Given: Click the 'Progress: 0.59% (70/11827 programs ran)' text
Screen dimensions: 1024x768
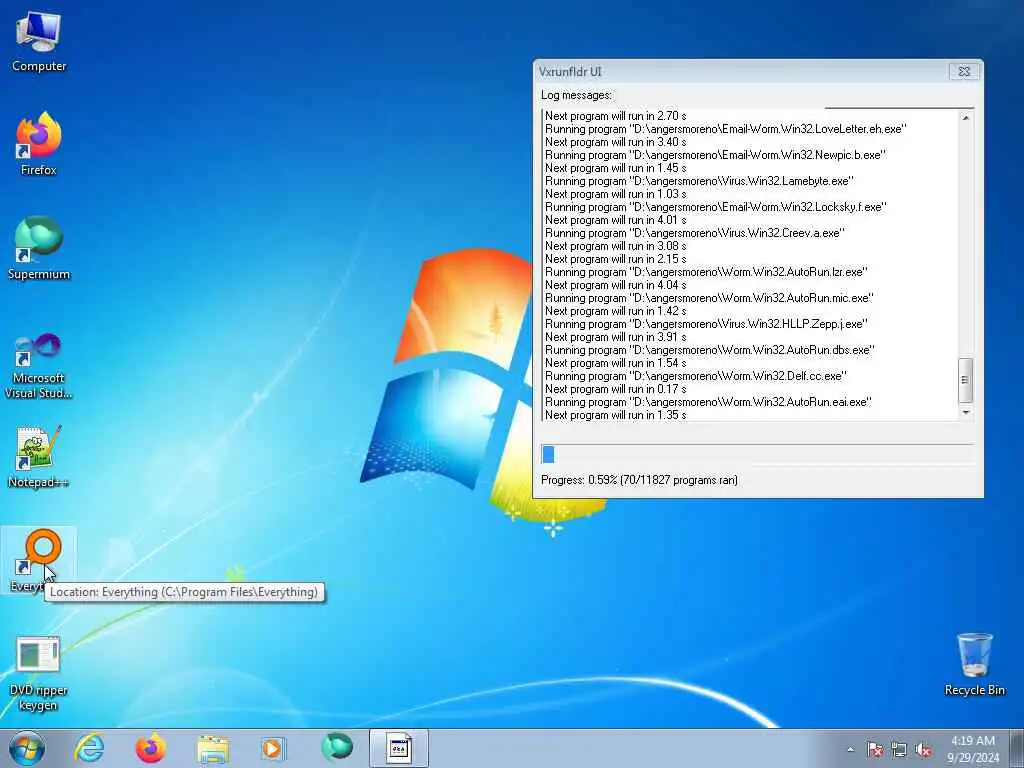Looking at the screenshot, I should click(639, 480).
